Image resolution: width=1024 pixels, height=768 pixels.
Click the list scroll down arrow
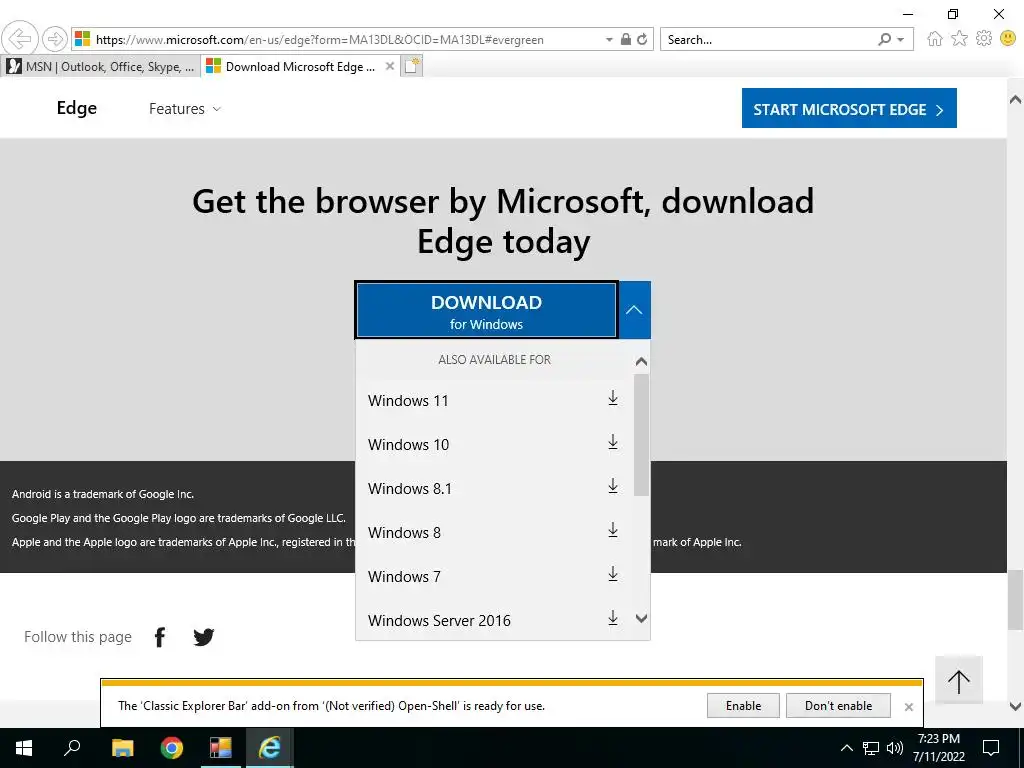tap(641, 618)
